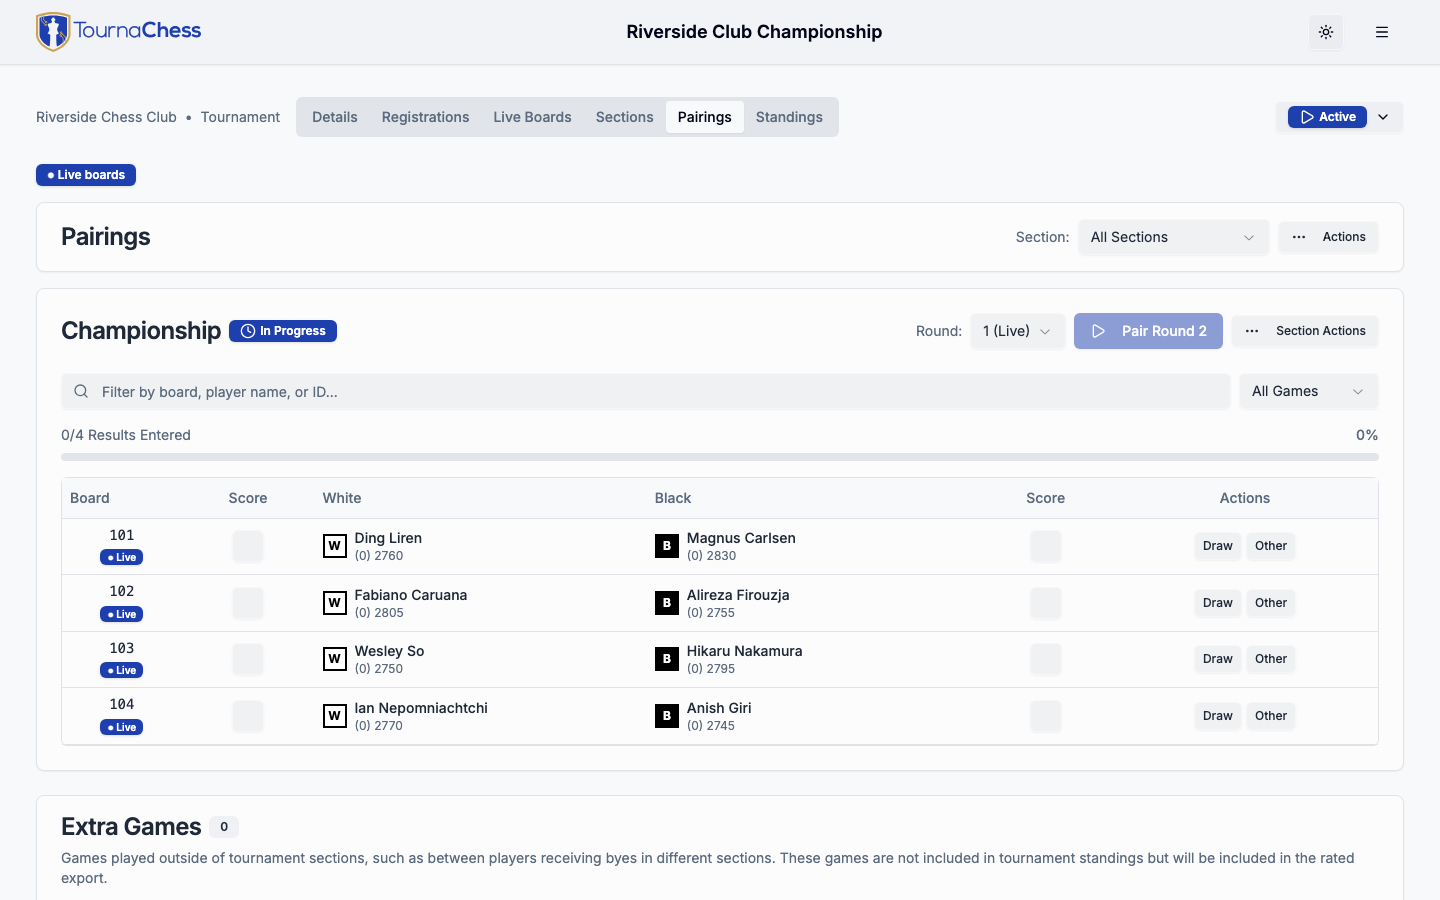This screenshot has height=900, width=1440.
Task: Toggle the light/dark theme sun icon
Action: [x=1326, y=32]
